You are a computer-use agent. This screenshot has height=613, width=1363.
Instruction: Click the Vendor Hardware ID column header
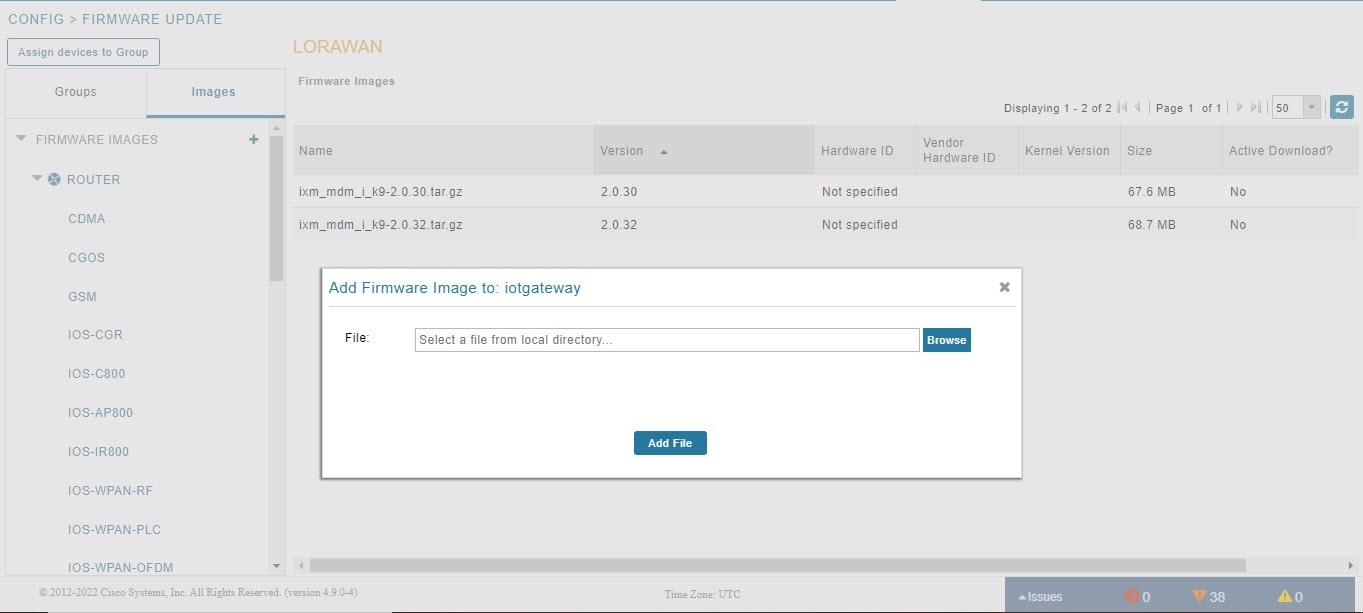[x=967, y=151]
